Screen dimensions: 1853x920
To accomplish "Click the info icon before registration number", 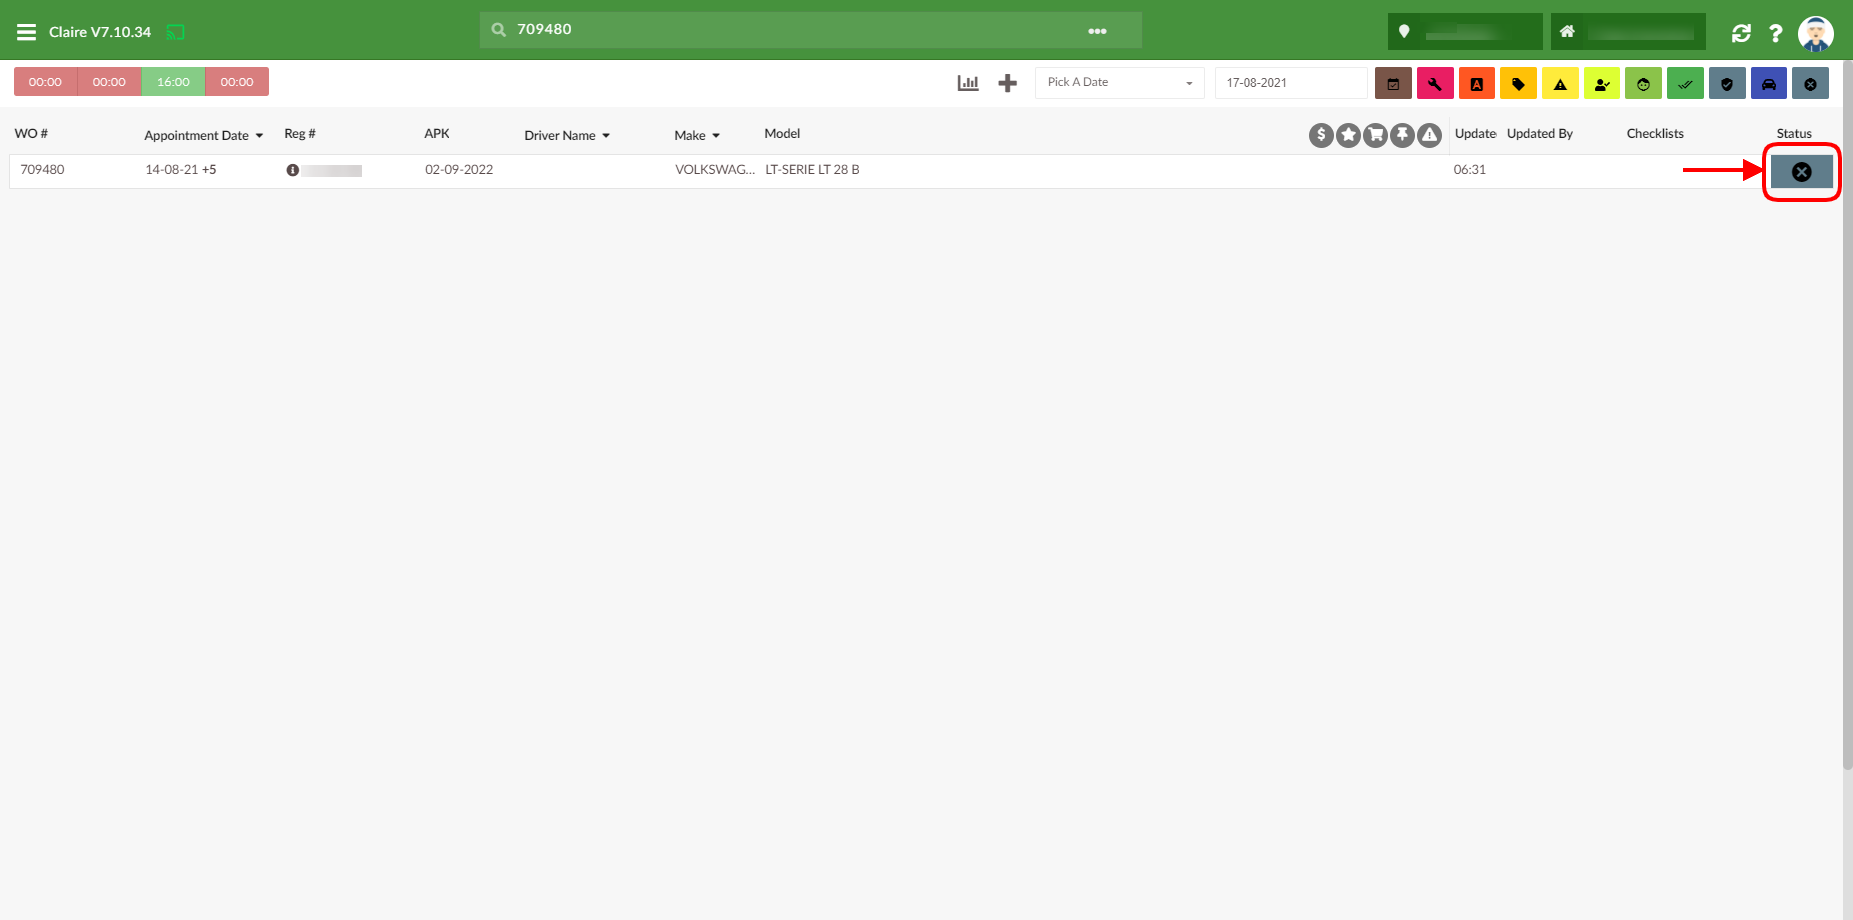I will coord(293,170).
